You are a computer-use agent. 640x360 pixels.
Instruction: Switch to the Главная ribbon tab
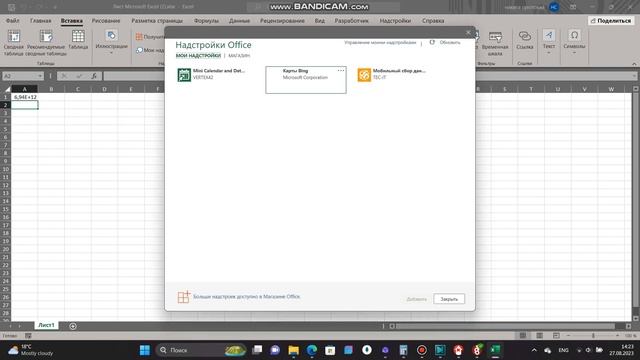tap(40, 20)
